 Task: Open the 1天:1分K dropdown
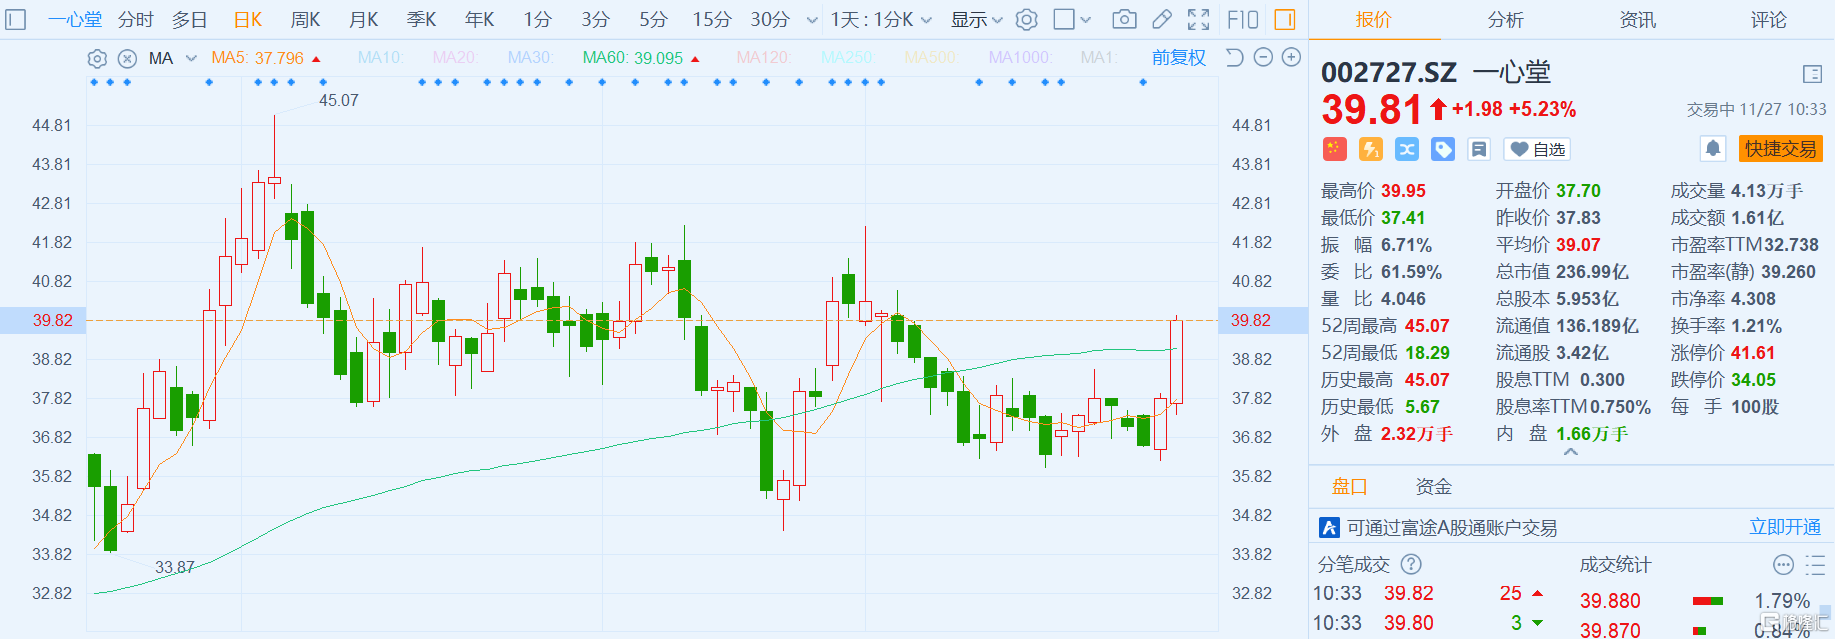881,19
